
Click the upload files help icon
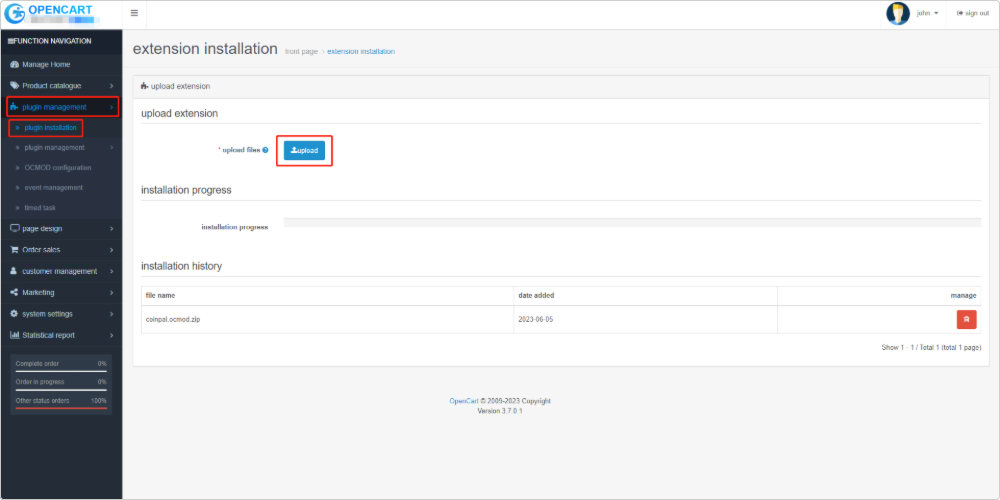pyautogui.click(x=265, y=151)
